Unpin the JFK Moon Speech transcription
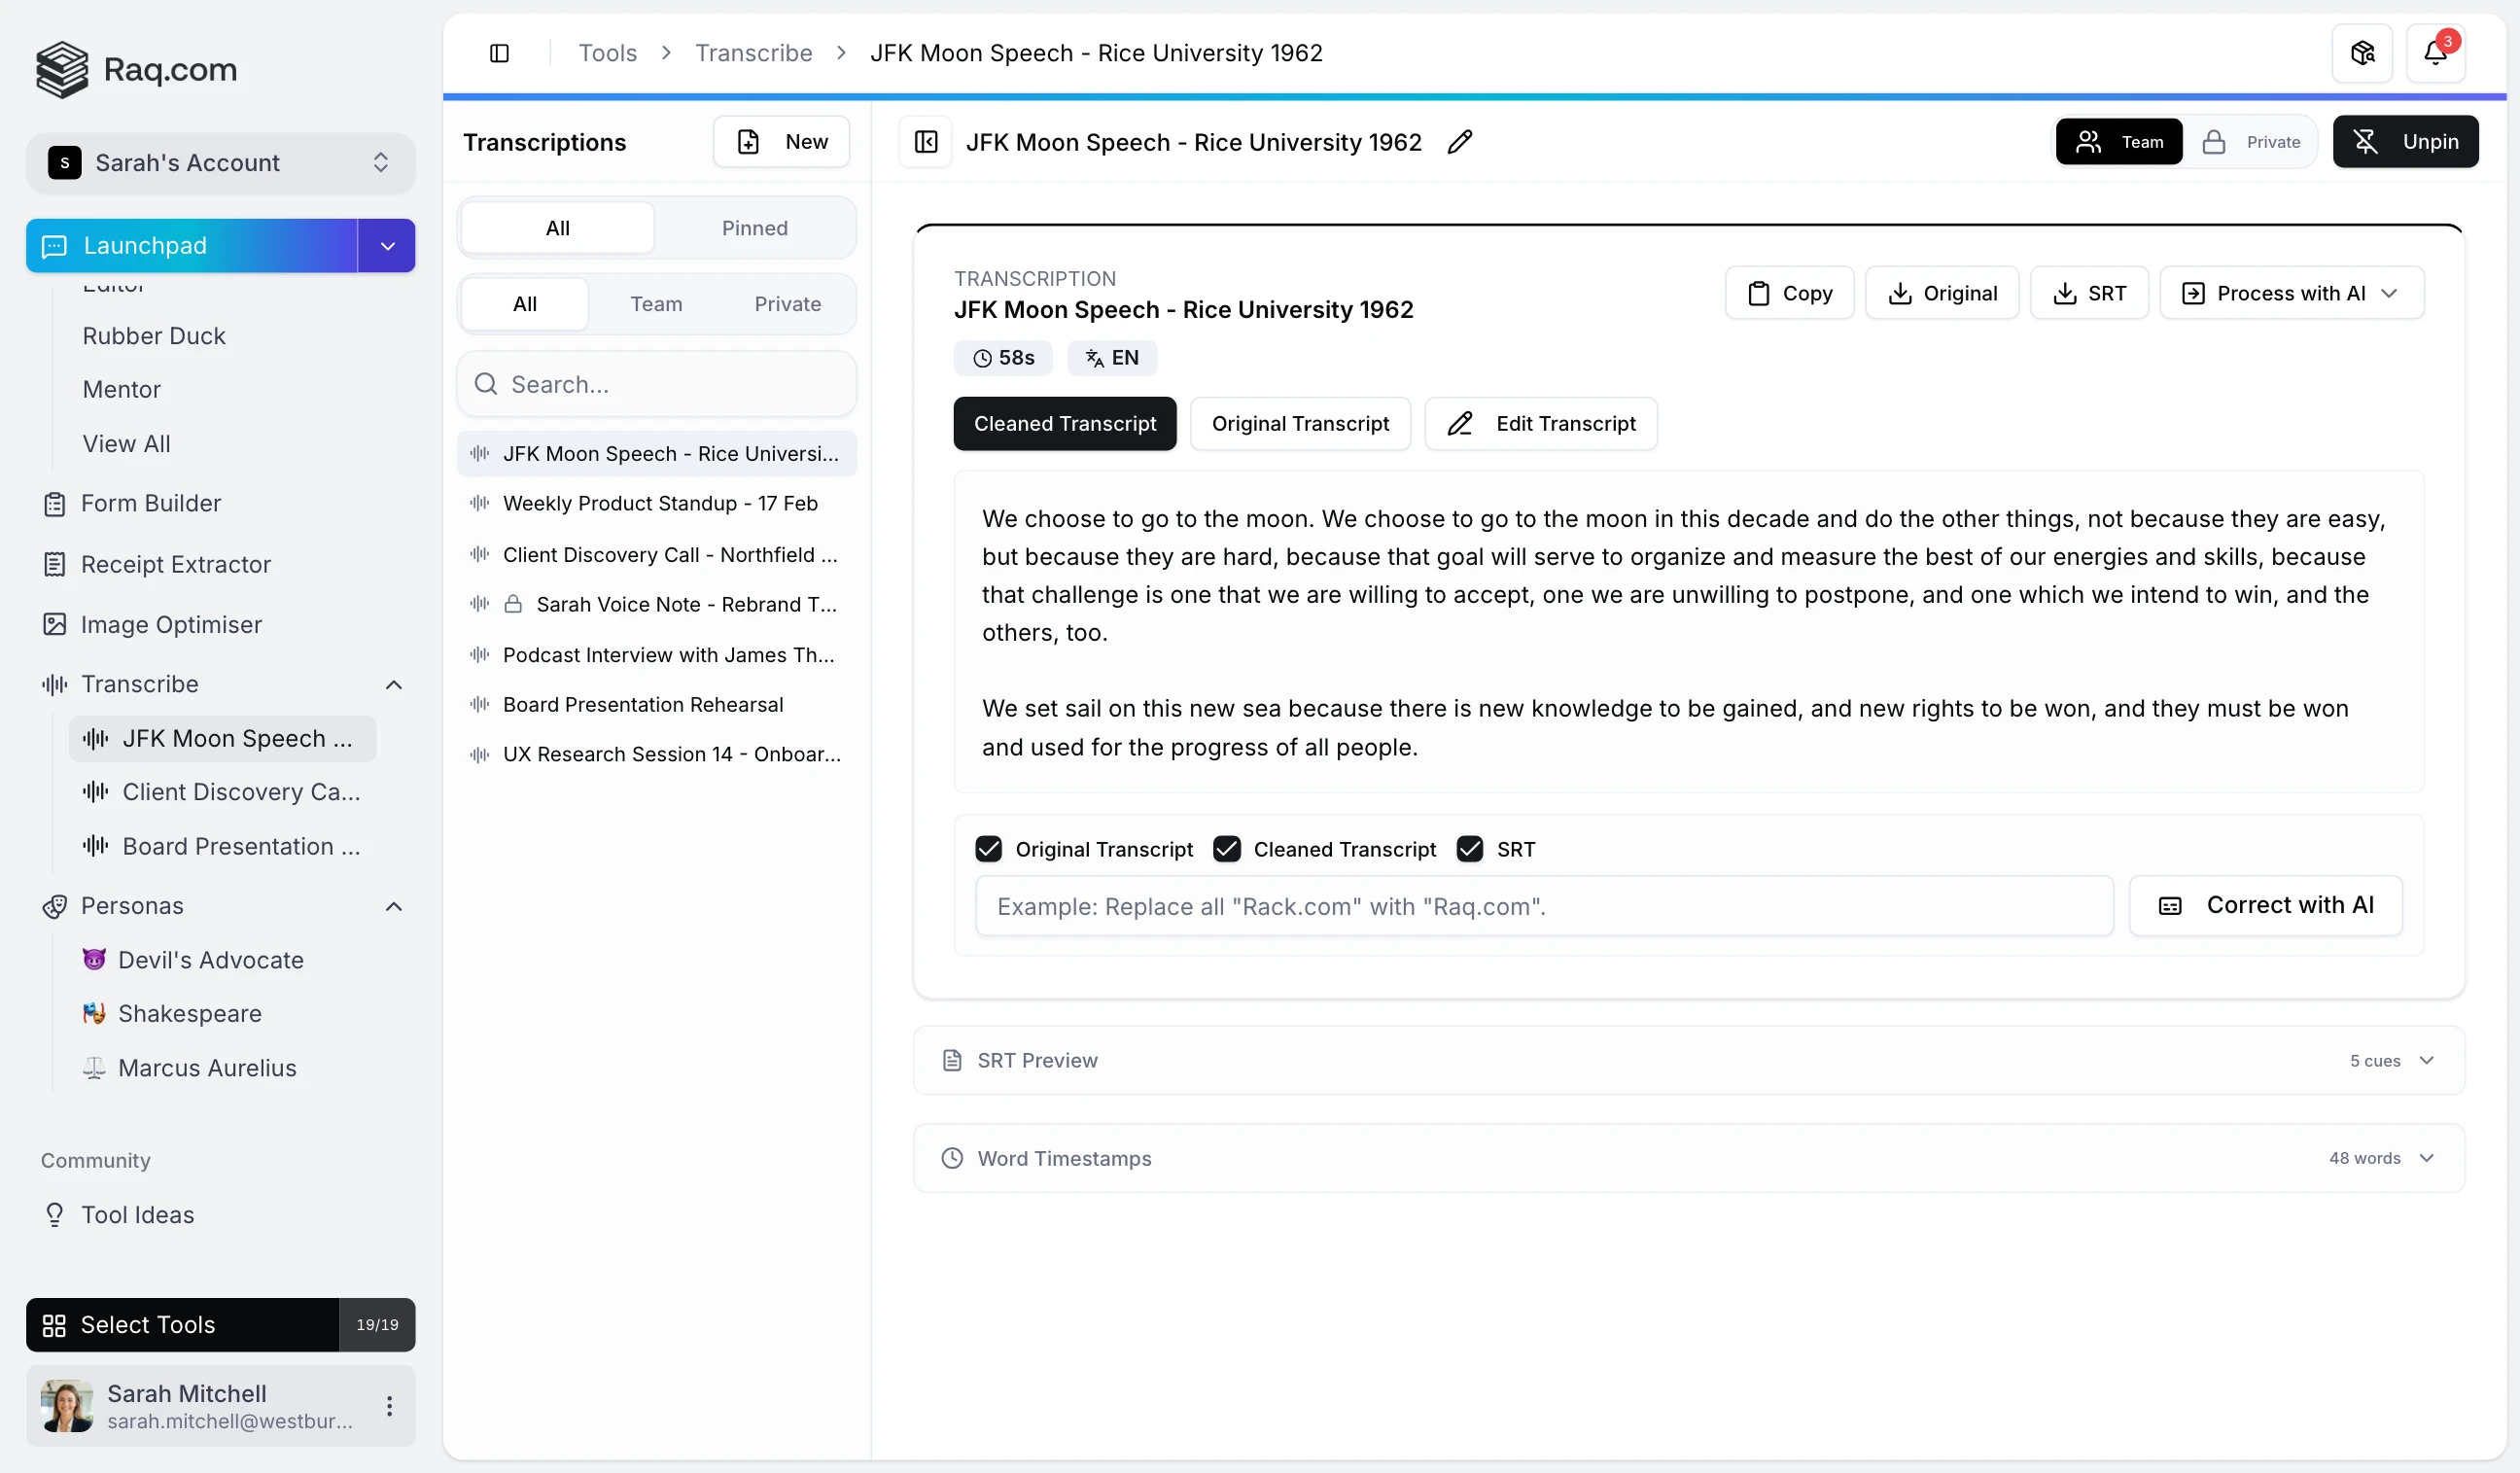This screenshot has height=1473, width=2520. point(2406,141)
